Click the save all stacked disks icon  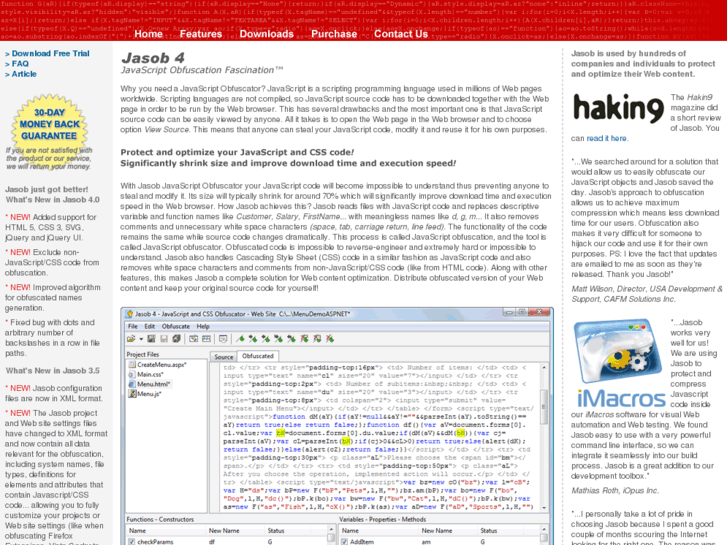pos(176,339)
